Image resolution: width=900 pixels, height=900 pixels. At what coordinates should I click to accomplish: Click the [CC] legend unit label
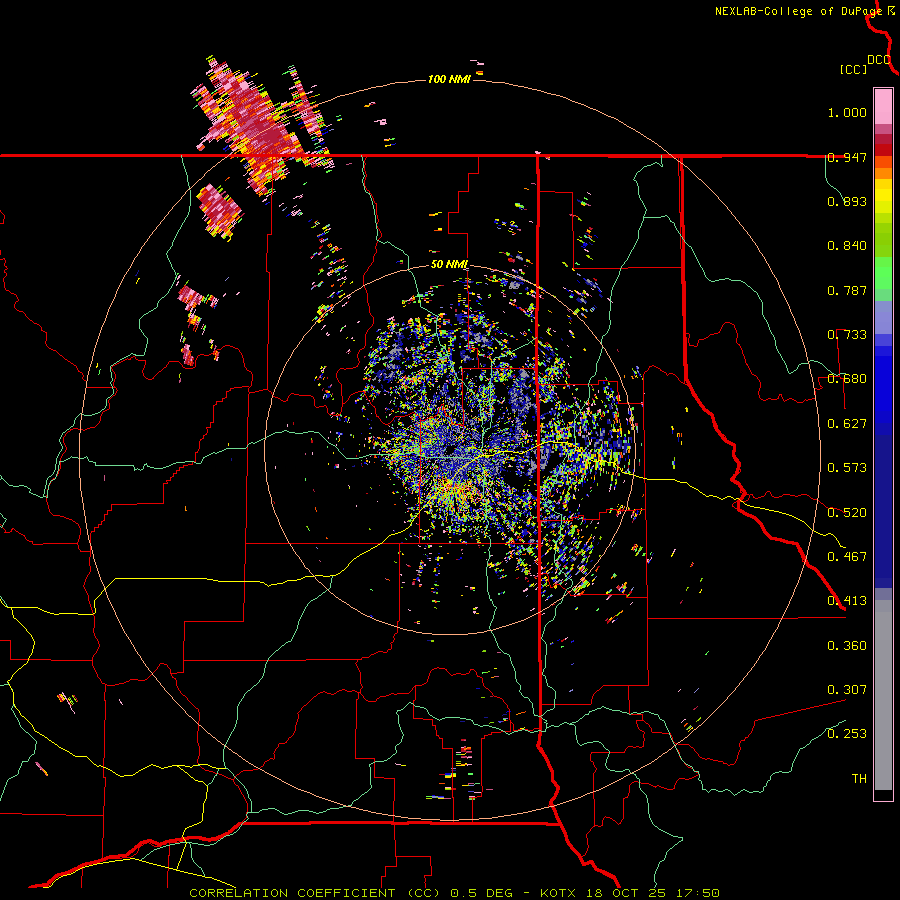coord(853,69)
